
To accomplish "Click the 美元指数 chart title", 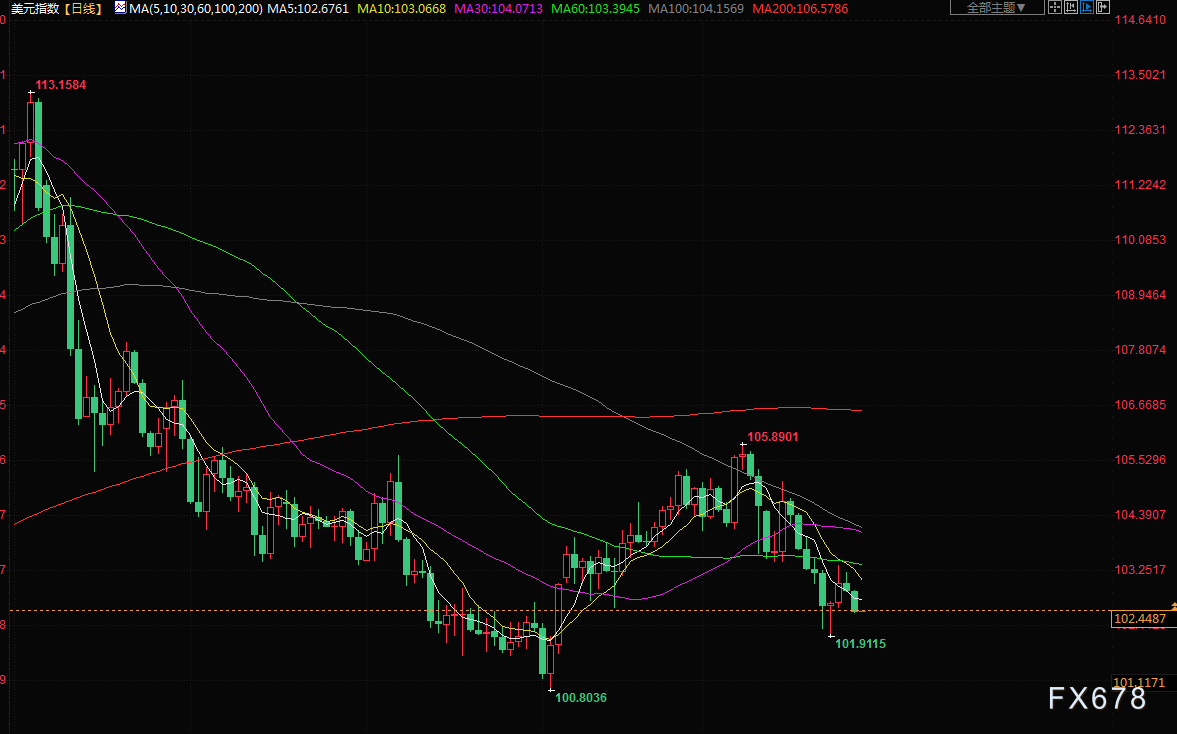I will pyautogui.click(x=36, y=9).
